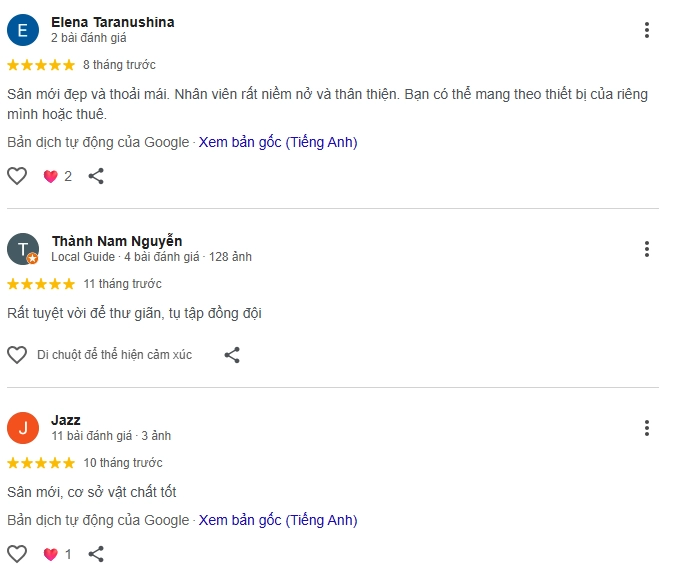This screenshot has width=675, height=569.
Task: Open Elena Taranushina's profile avatar
Action: coord(23,30)
